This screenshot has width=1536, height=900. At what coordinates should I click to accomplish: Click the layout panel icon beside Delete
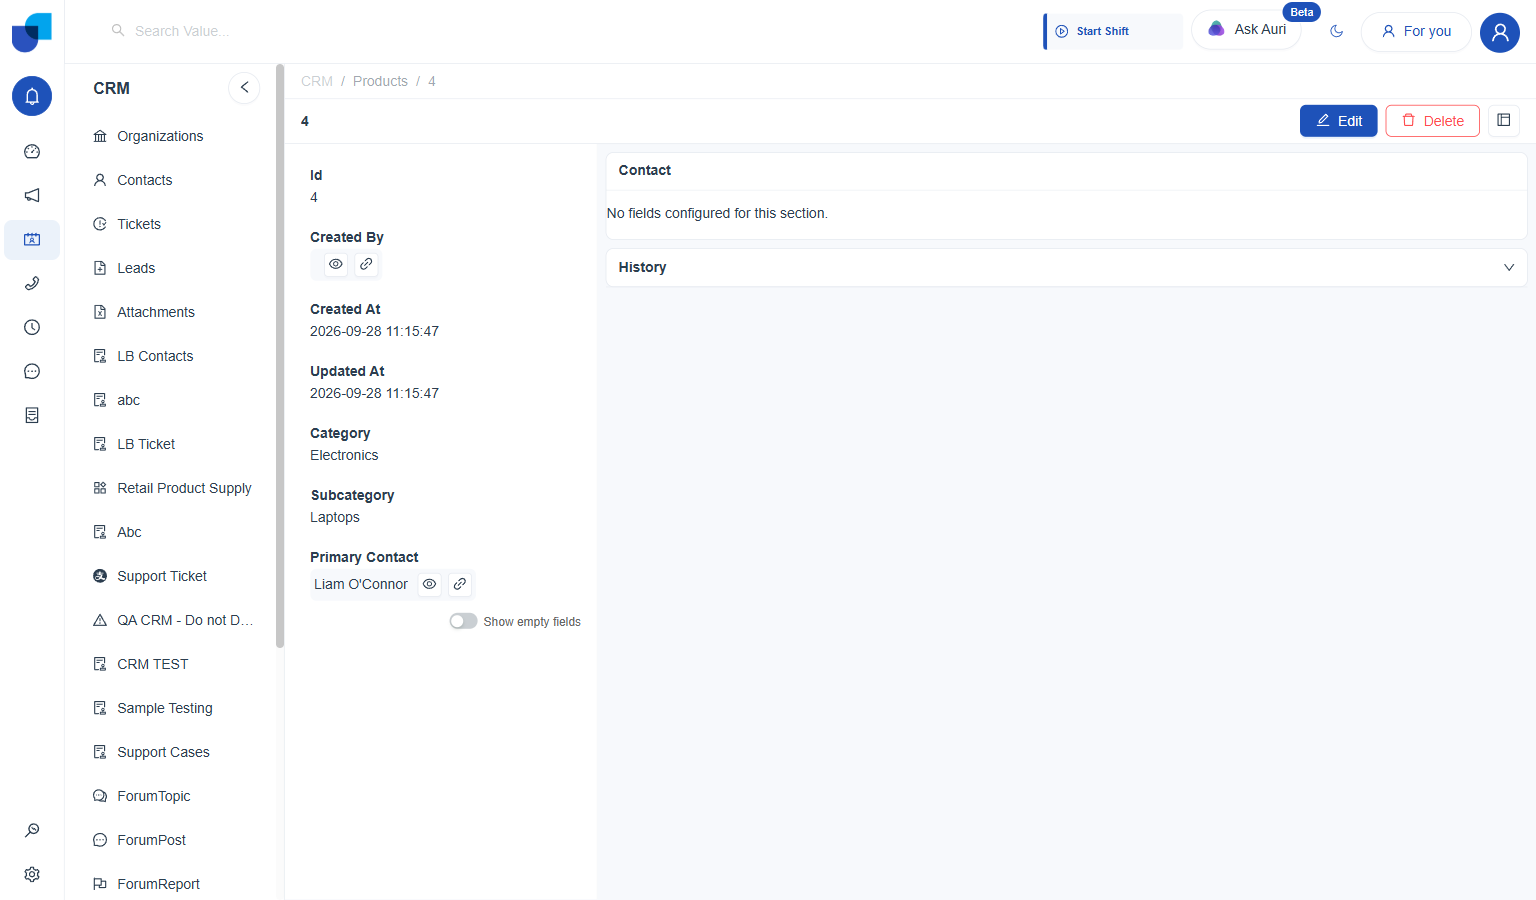tap(1504, 121)
